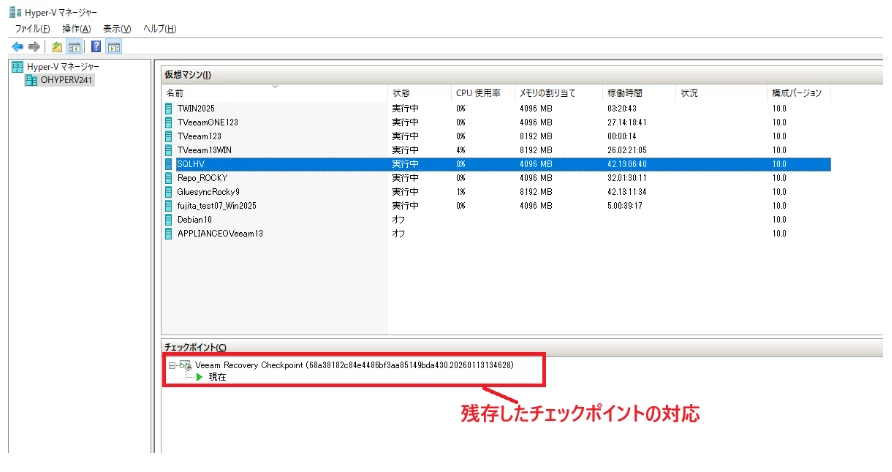Sort by the 状況 column header
Screen dimensions: 892x472
pyautogui.click(x=721, y=93)
